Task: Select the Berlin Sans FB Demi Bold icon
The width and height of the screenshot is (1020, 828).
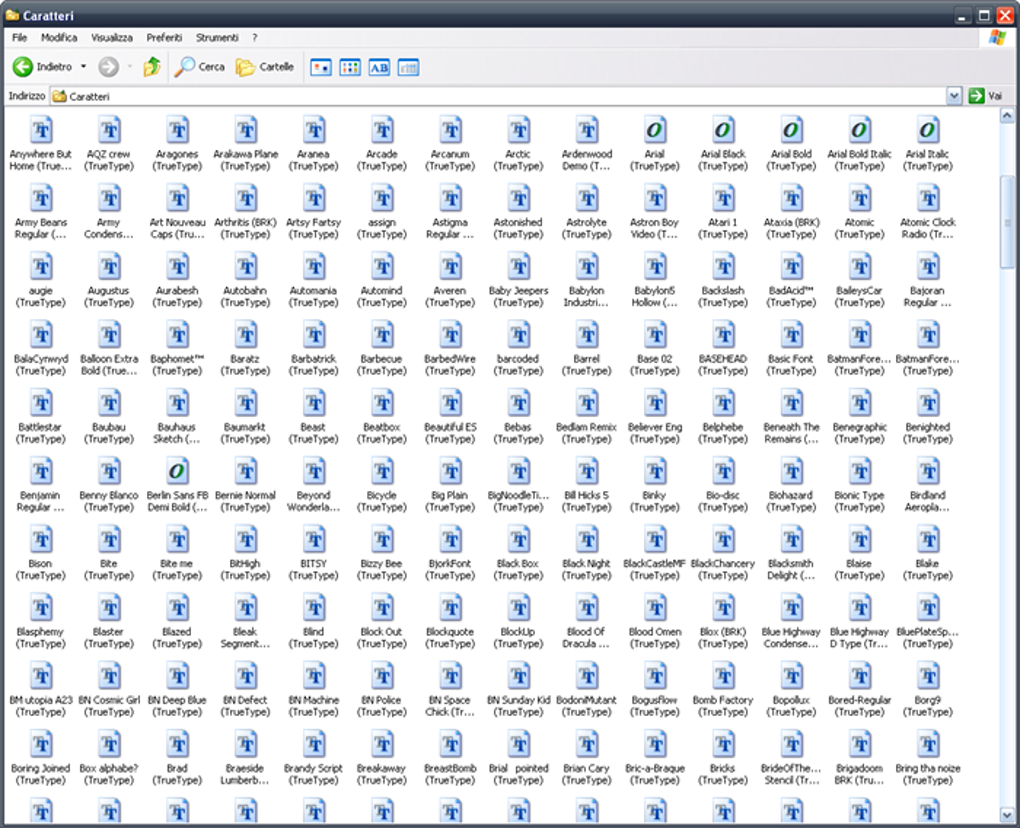Action: [x=177, y=471]
